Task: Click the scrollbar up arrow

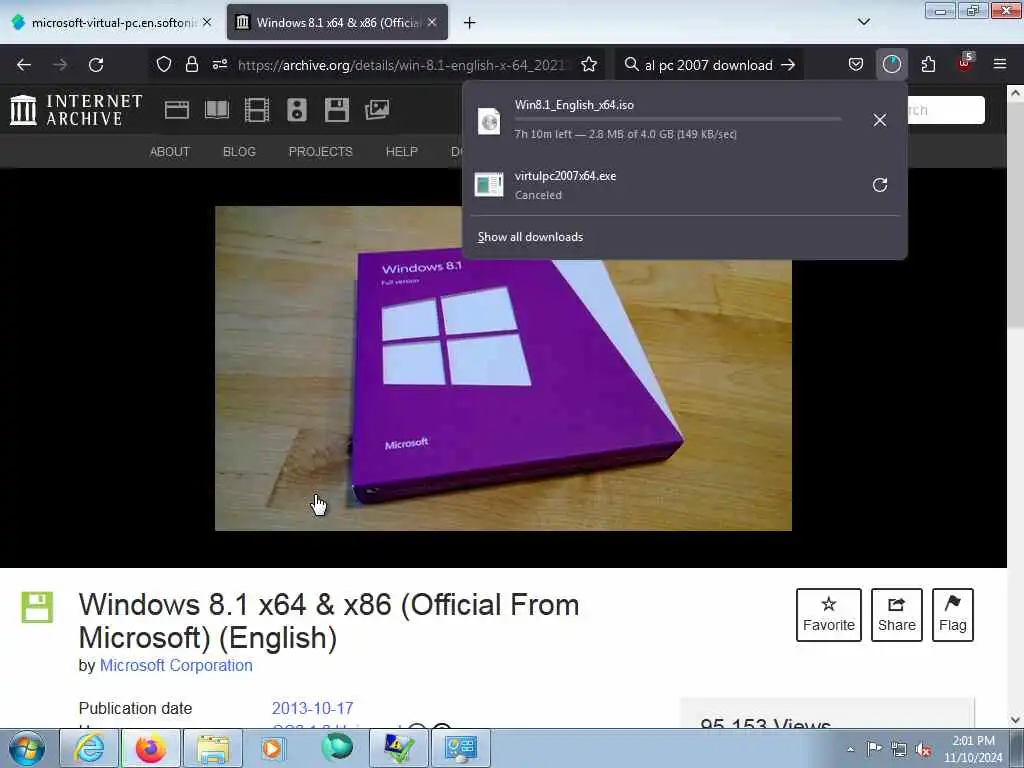Action: pos(1015,93)
